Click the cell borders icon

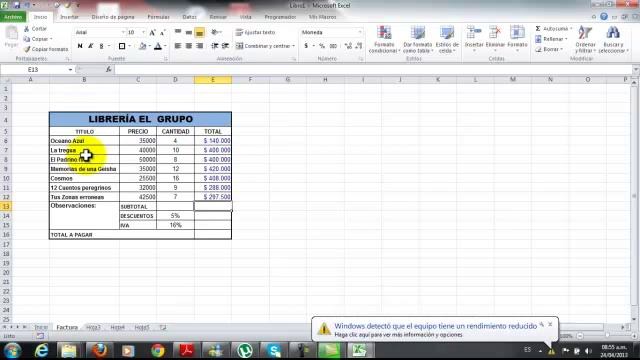[x=122, y=46]
